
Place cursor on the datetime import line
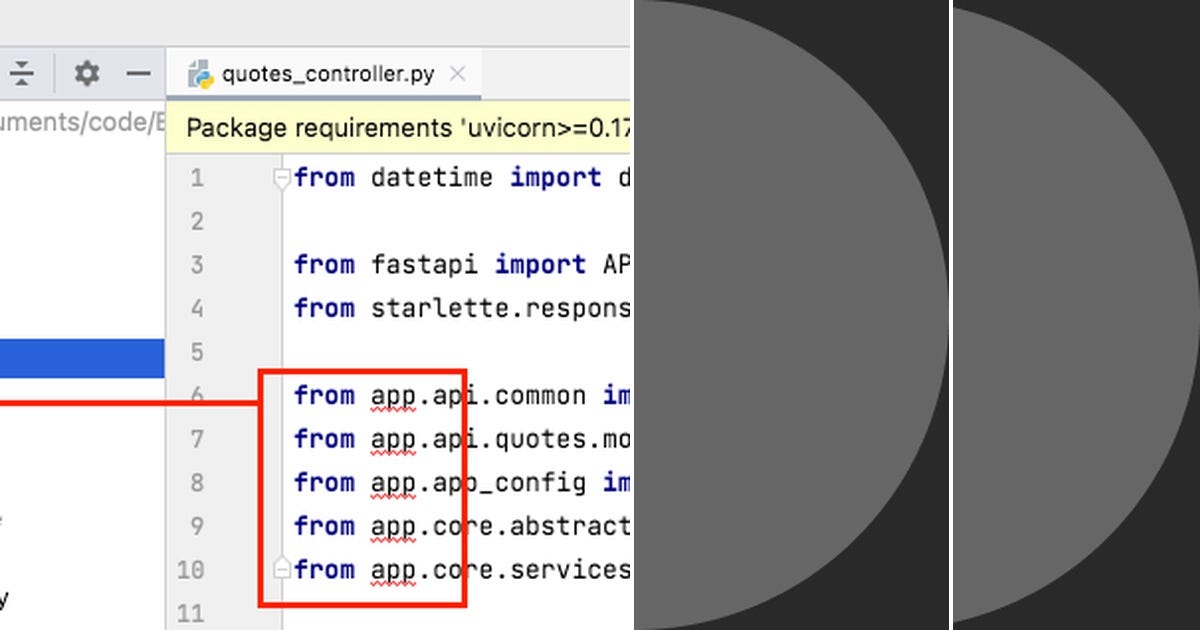pyautogui.click(x=450, y=177)
